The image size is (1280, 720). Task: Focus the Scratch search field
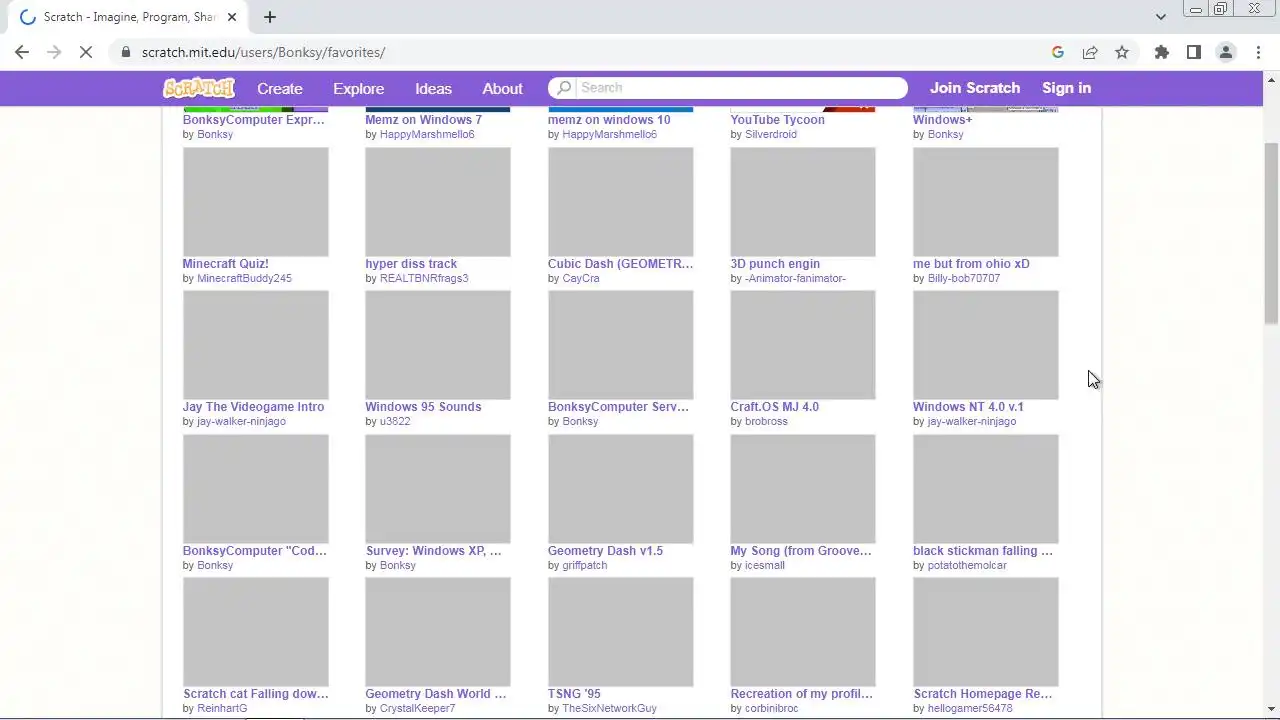point(740,88)
